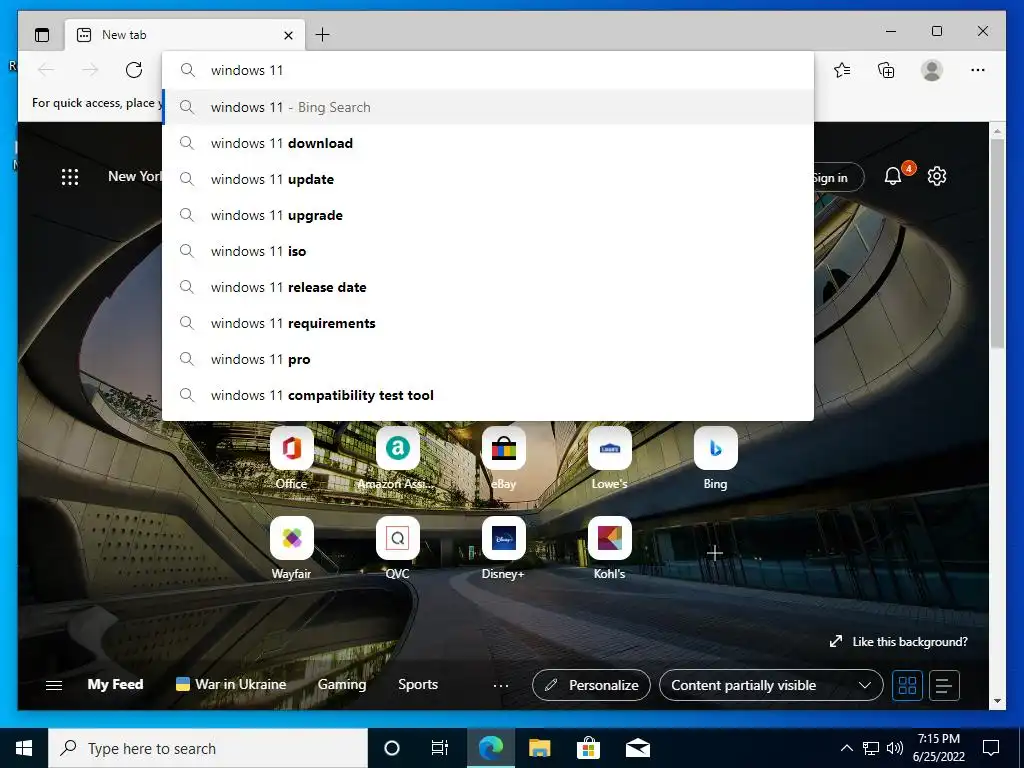Show hidden system tray icons
The height and width of the screenshot is (768, 1024).
[846, 748]
